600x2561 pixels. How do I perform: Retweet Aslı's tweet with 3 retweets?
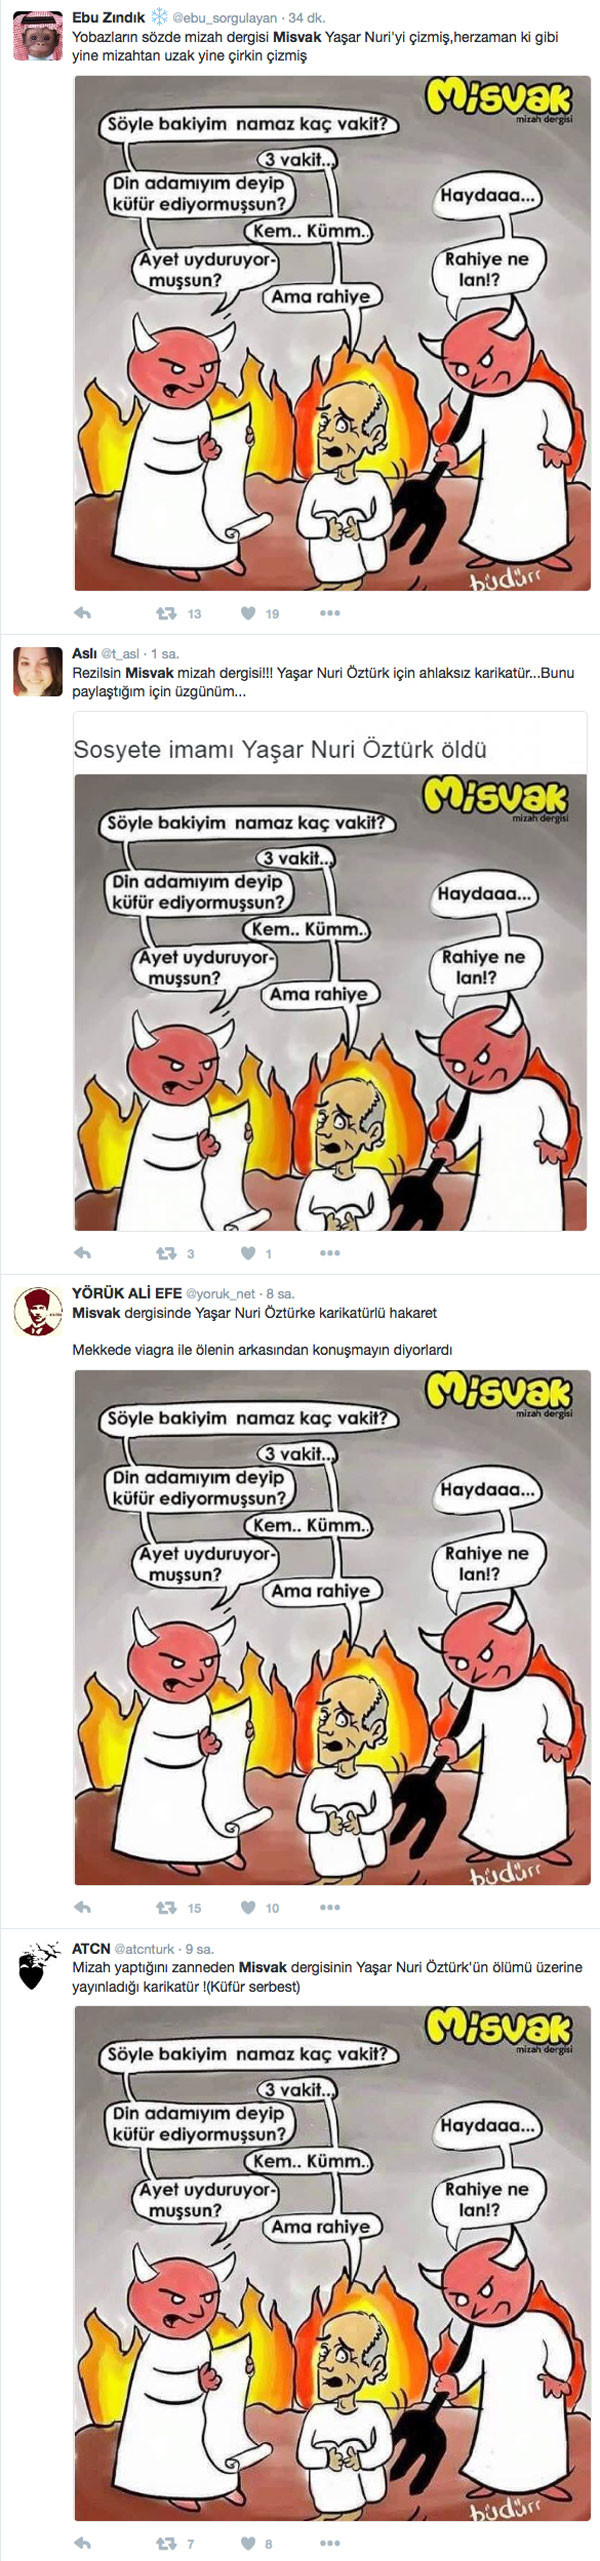tap(166, 1253)
